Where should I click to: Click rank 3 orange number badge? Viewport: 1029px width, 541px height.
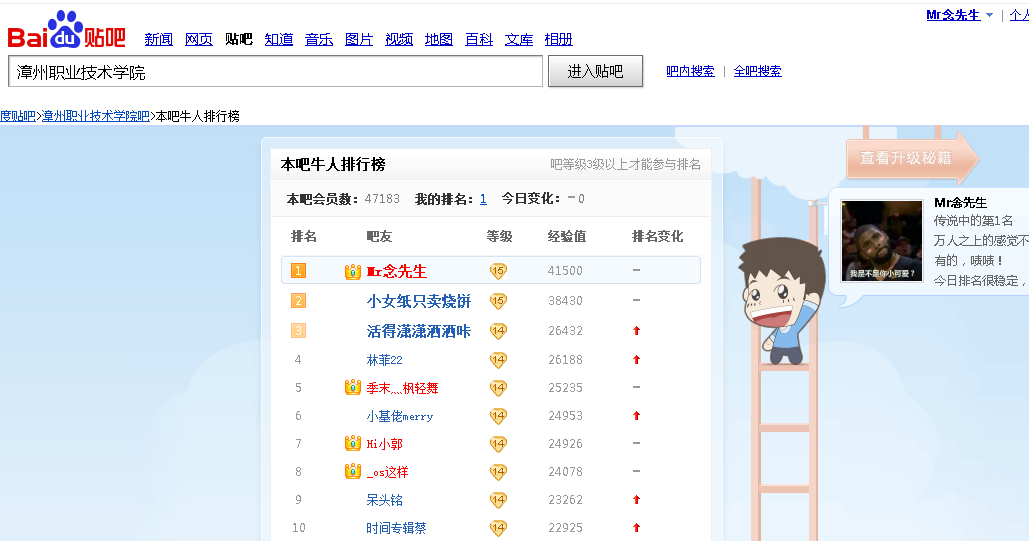point(298,331)
